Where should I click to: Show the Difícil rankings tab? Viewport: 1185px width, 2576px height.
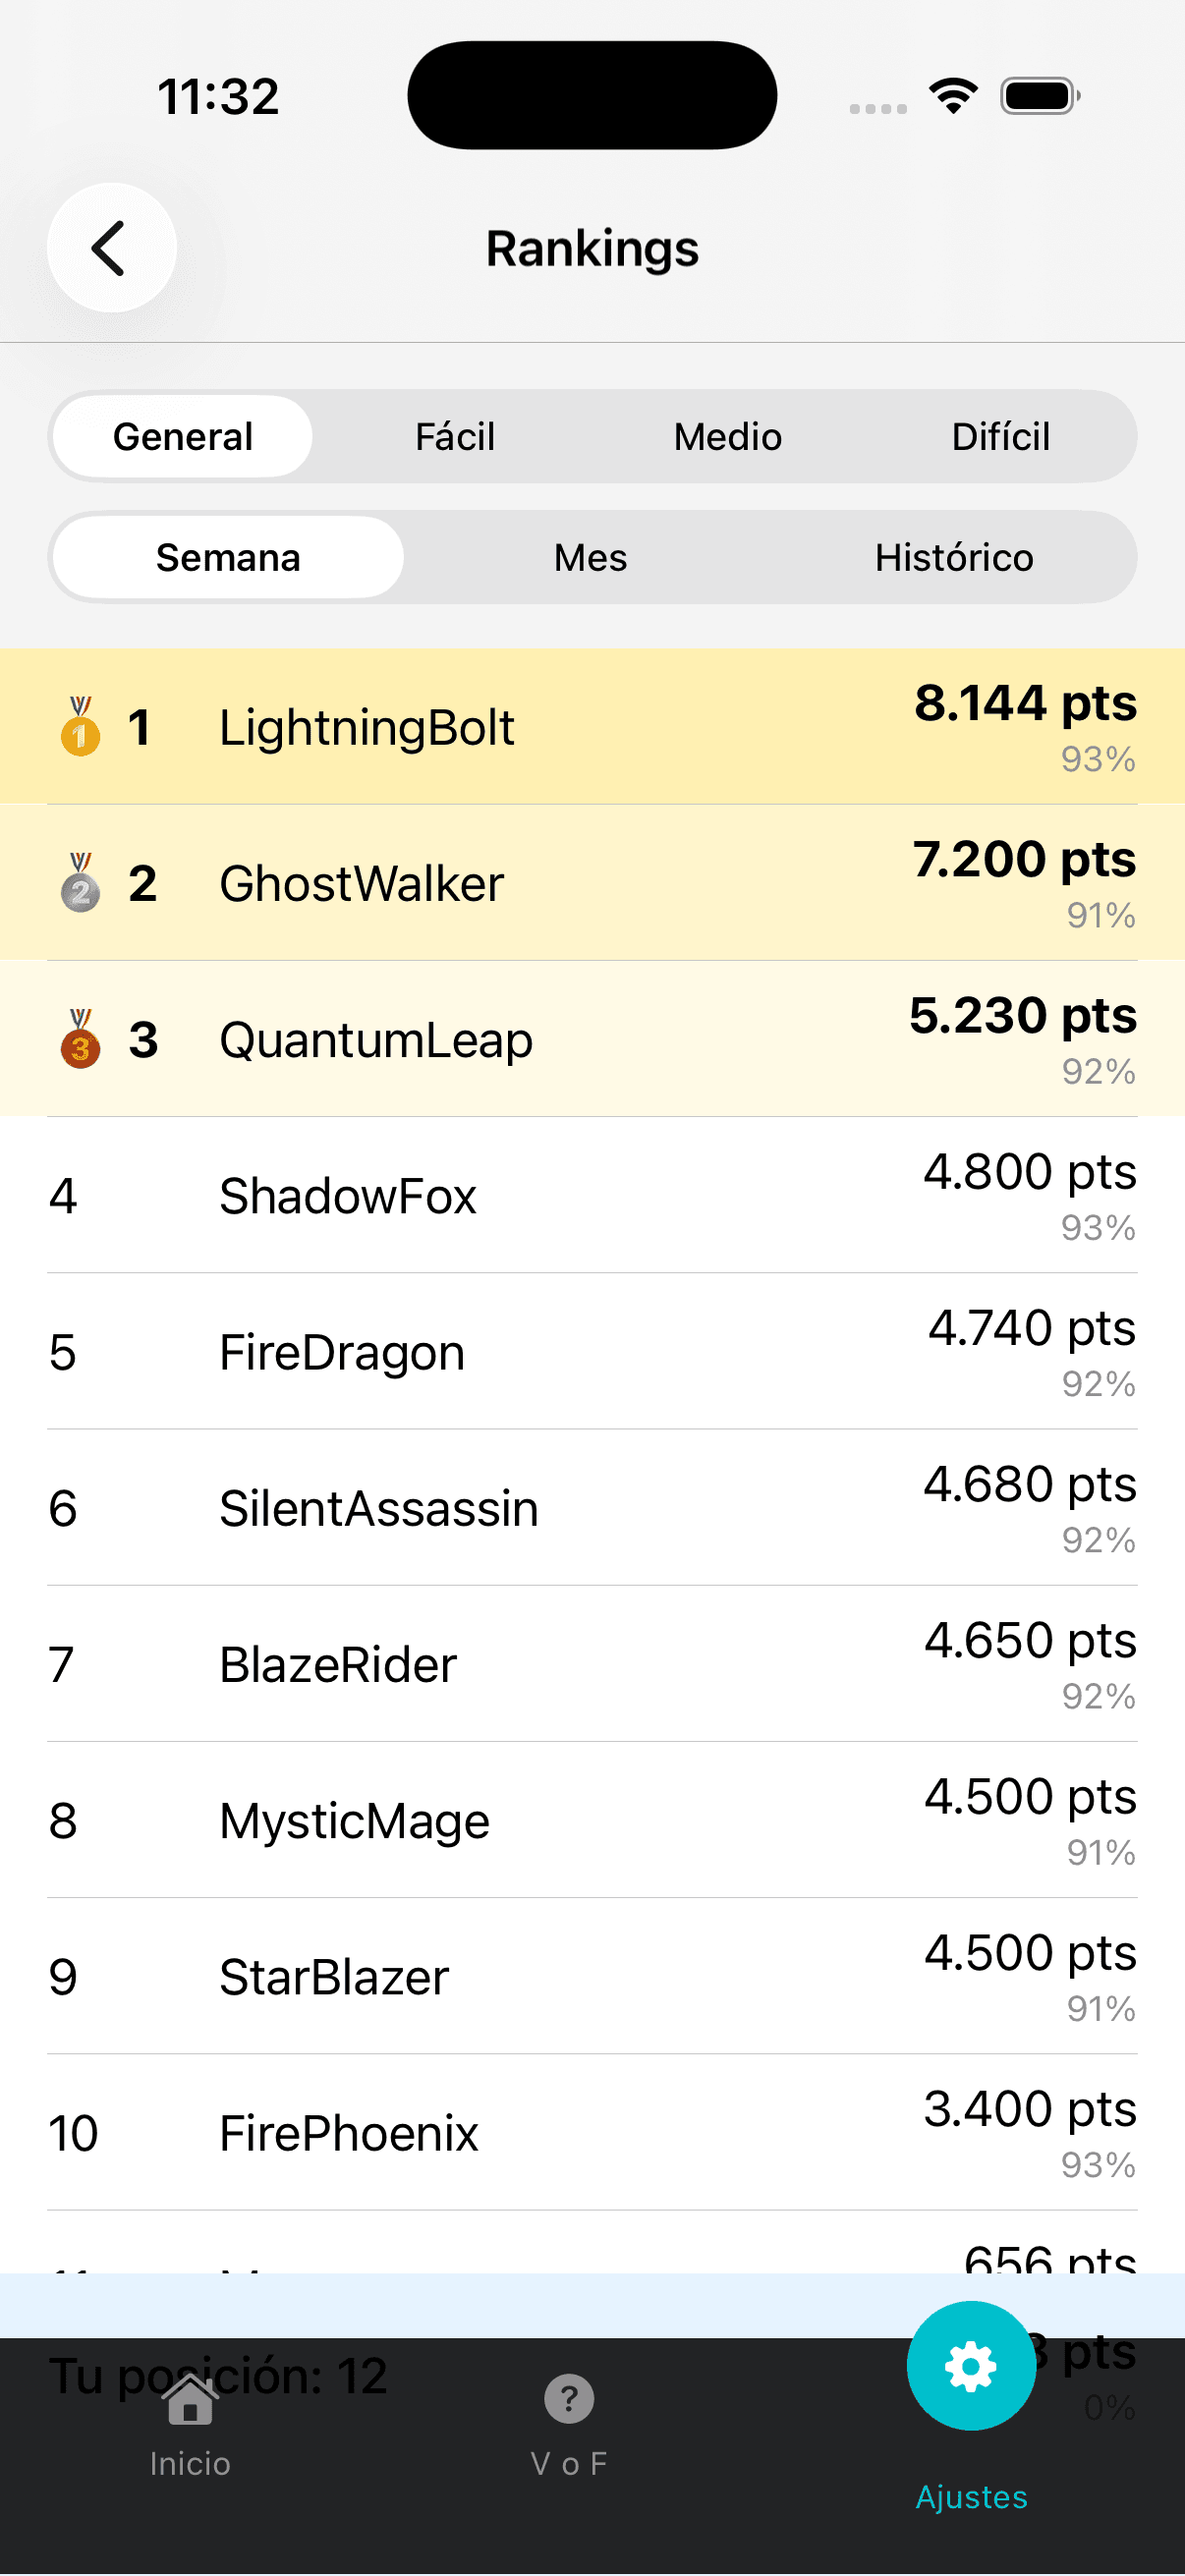click(1000, 437)
